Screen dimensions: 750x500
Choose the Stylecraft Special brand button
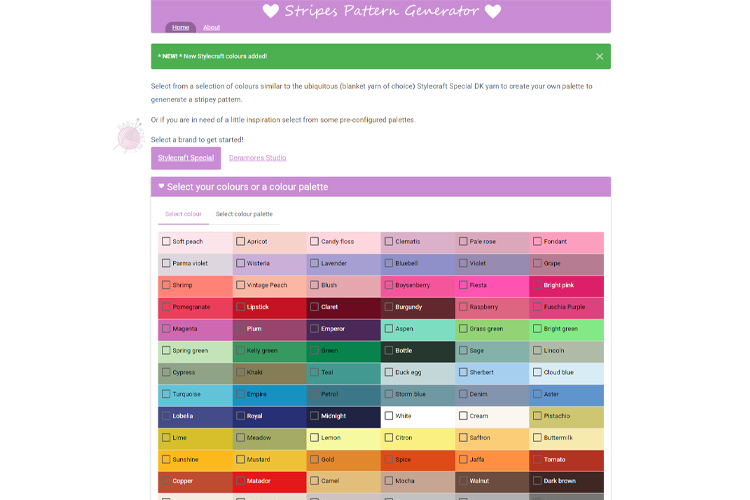(x=186, y=158)
